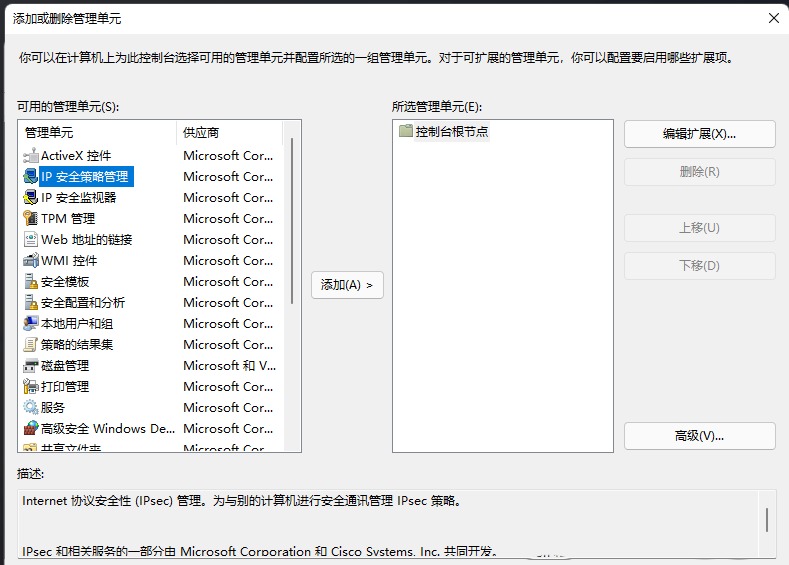Click the available snap-ins list scrollbar
The width and height of the screenshot is (789, 565).
click(292, 220)
